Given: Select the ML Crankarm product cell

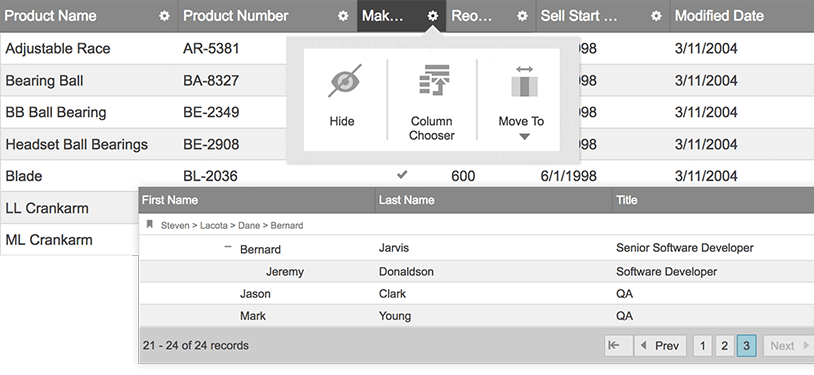Looking at the screenshot, I should [x=49, y=240].
